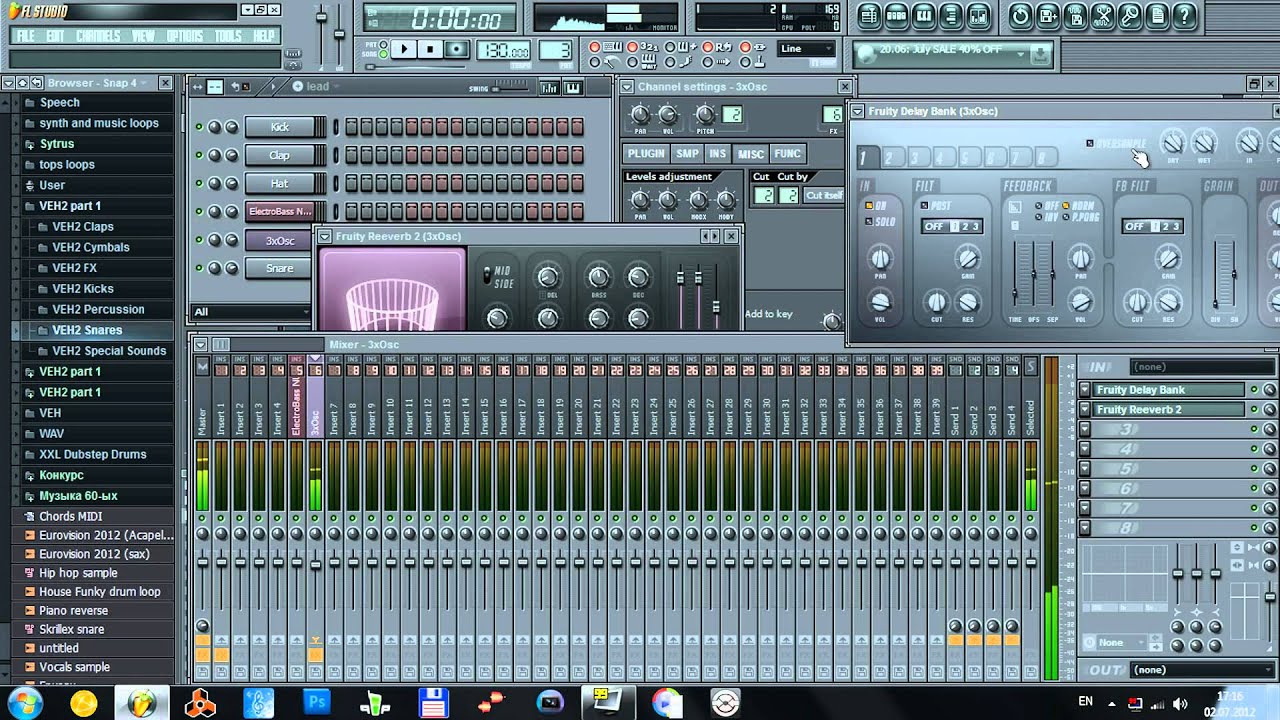Toggle the Browser view icon in toolbar
The width and height of the screenshot is (1280, 720).
tap(951, 15)
